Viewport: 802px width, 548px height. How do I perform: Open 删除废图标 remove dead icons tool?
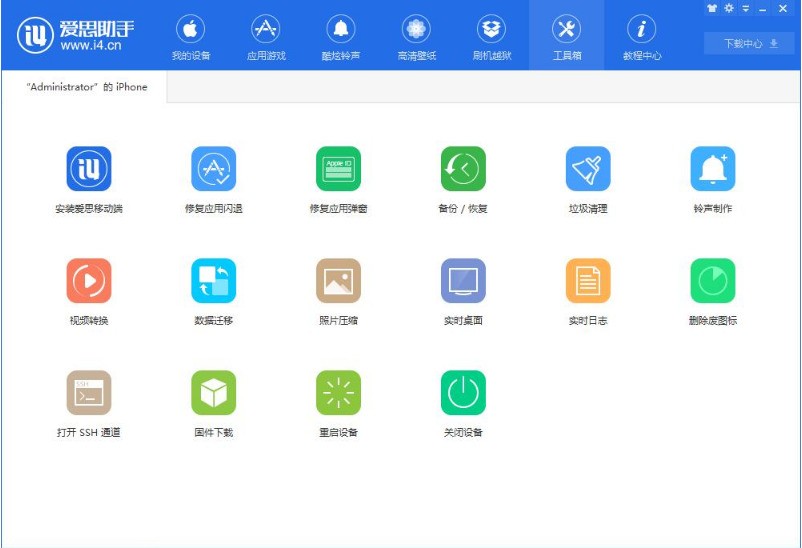point(713,280)
